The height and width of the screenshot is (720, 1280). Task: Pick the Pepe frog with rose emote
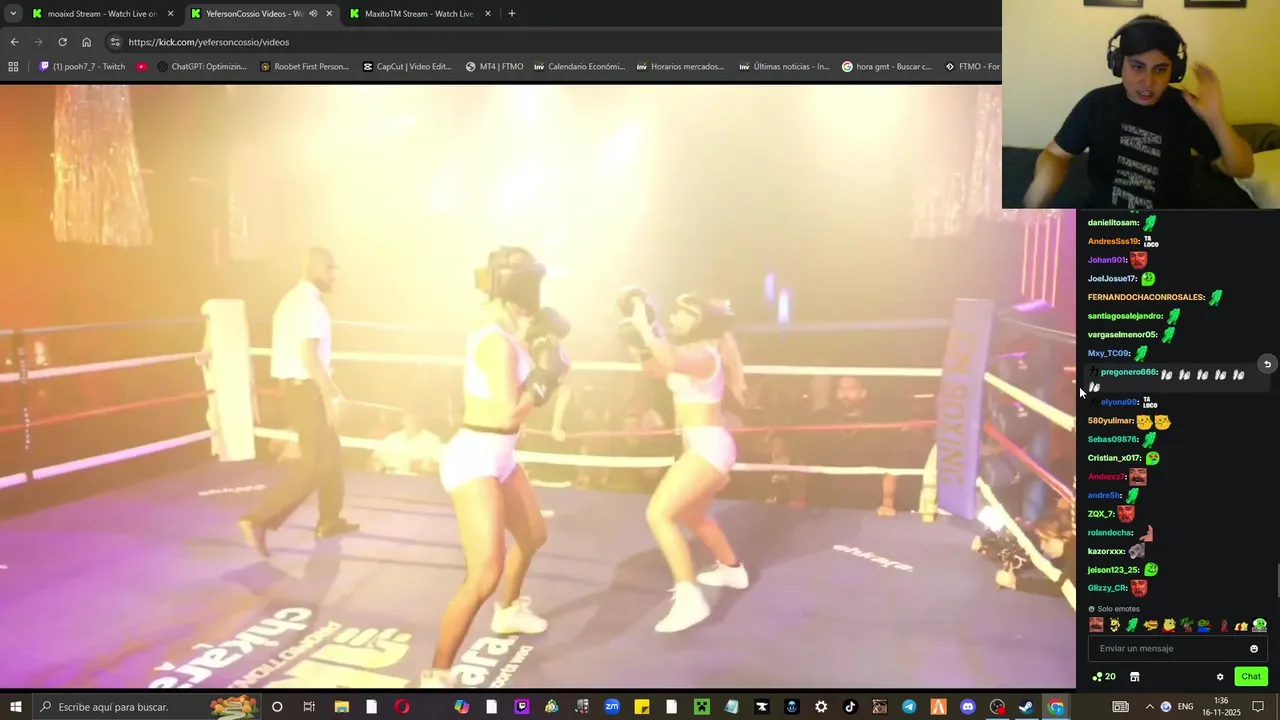pyautogui.click(x=1204, y=626)
